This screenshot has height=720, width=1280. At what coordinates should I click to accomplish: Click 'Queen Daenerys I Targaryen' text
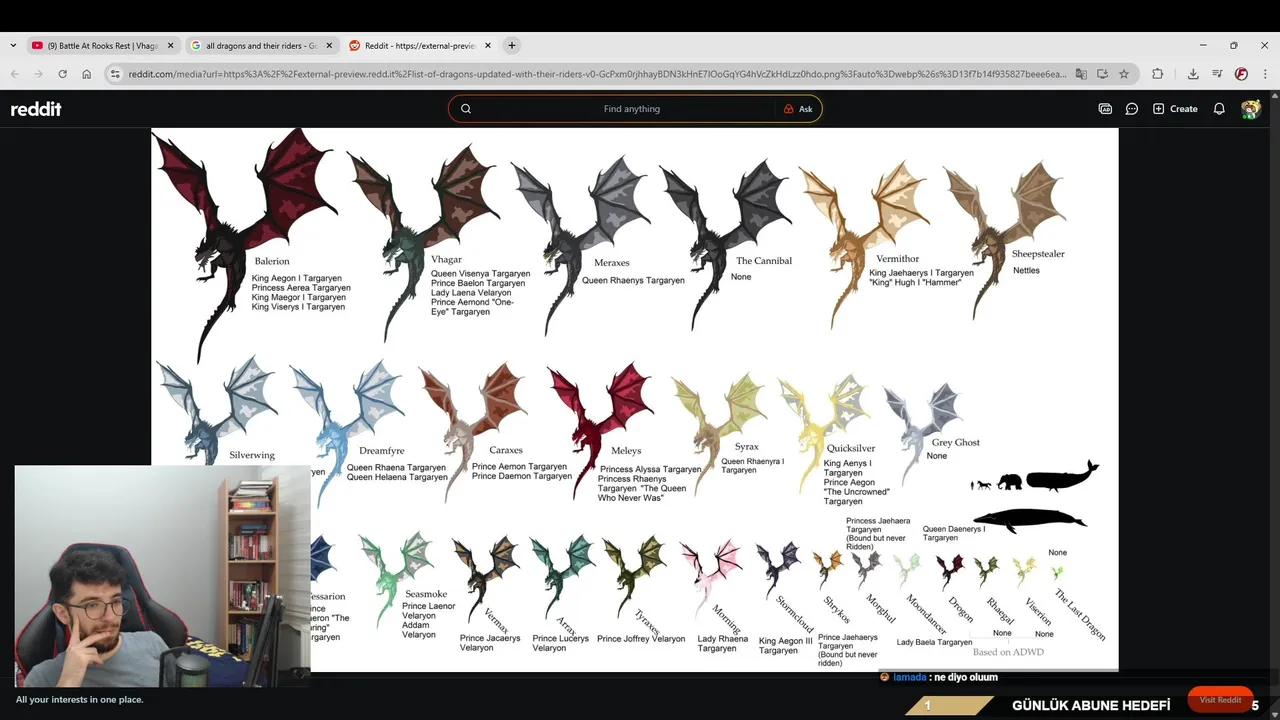[x=953, y=533]
